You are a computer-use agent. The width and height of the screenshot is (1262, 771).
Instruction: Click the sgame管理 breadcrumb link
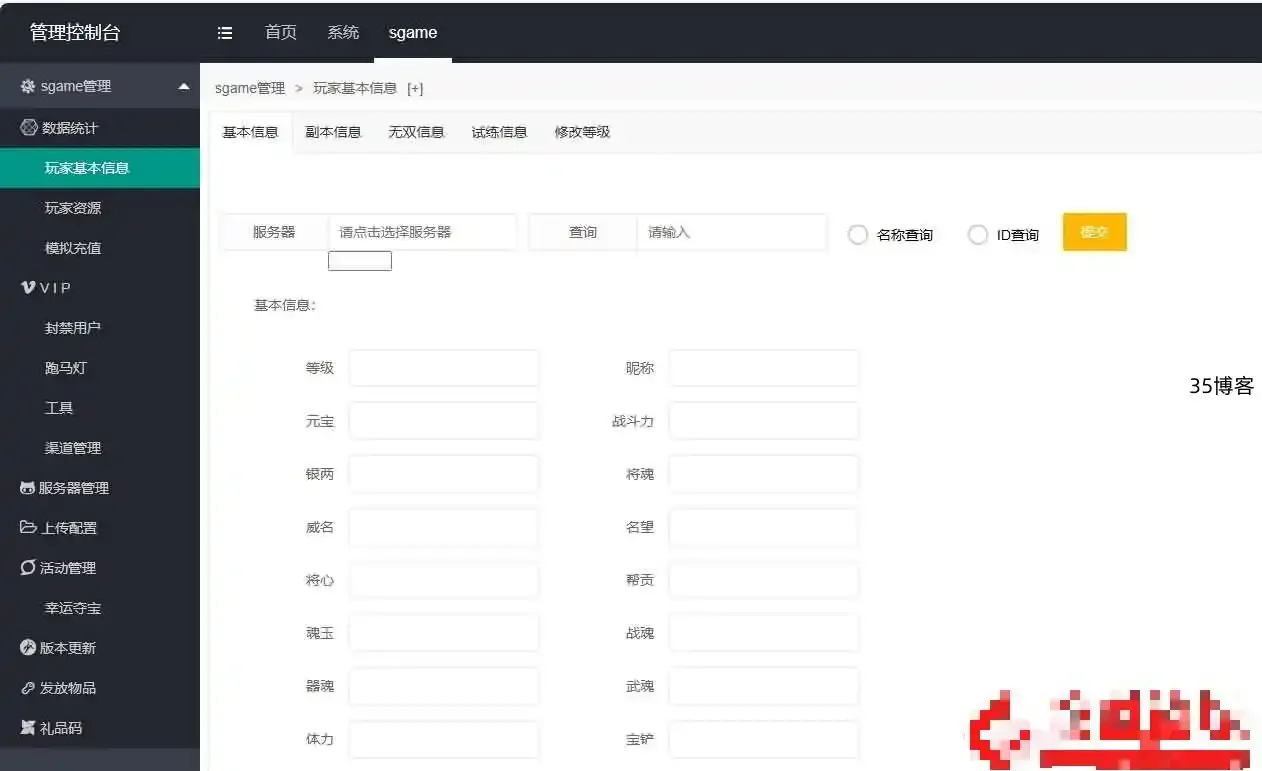point(250,88)
